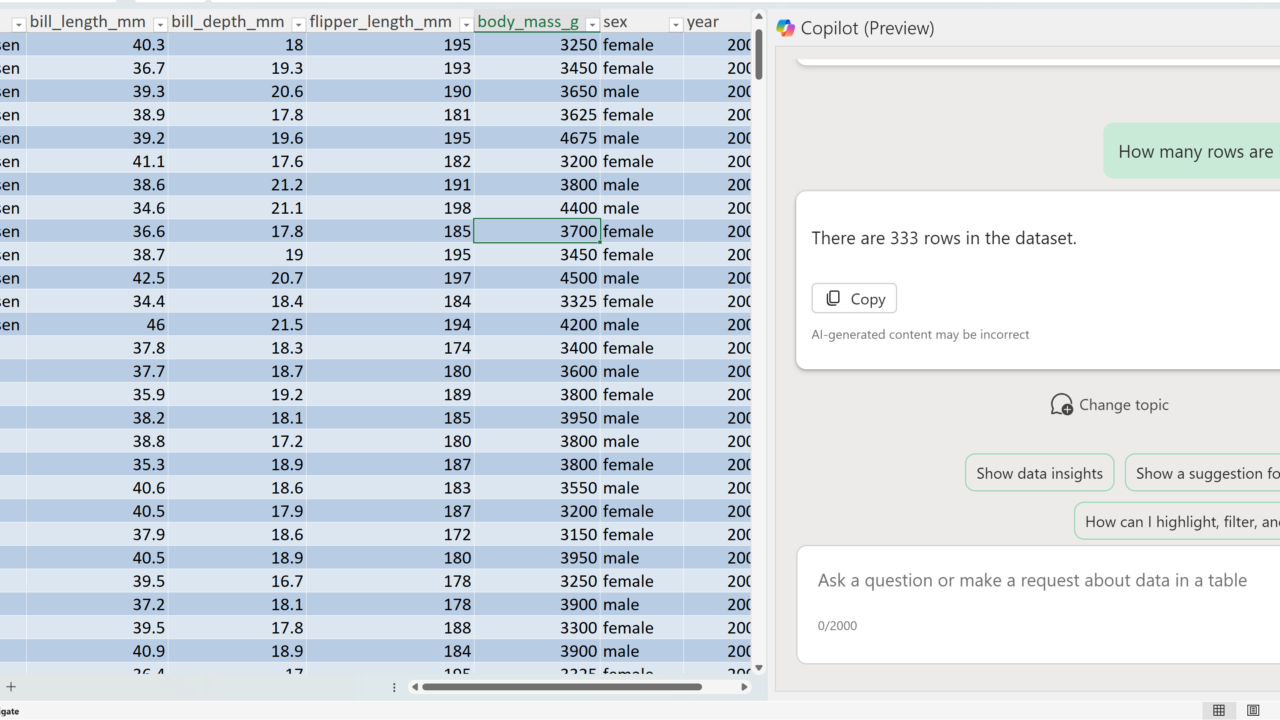Viewport: 1280px width, 720px height.
Task: Choose the Show data insights suggestion
Action: pyautogui.click(x=1040, y=473)
